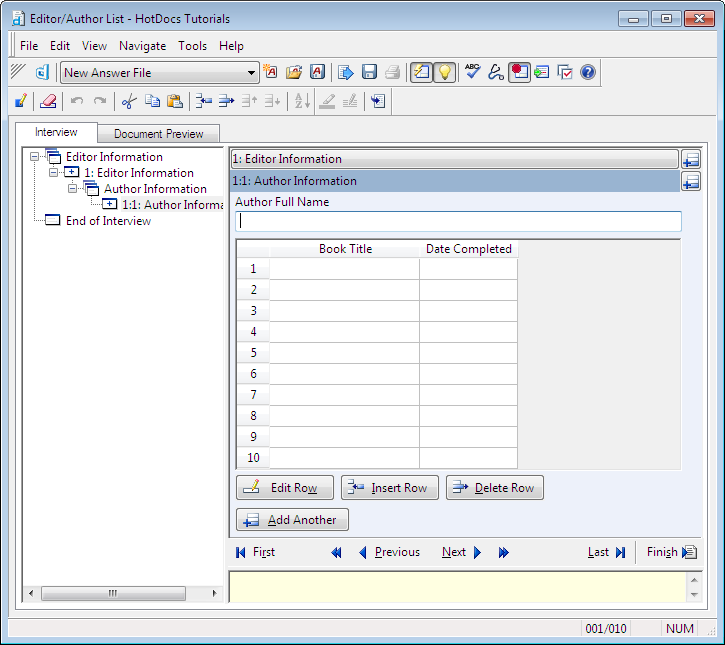
Task: Click the stethoscope-shaped toolbar icon
Action: [x=496, y=72]
